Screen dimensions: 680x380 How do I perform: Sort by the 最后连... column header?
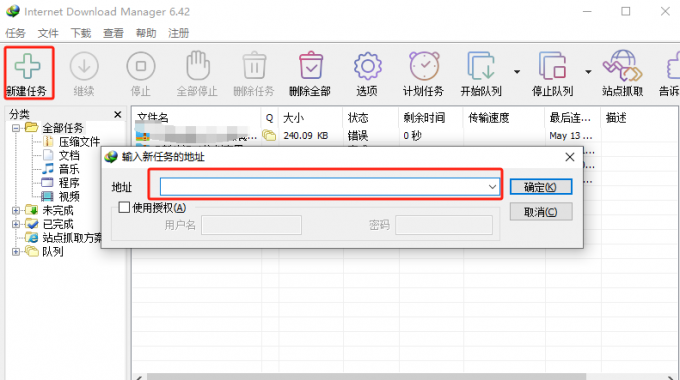click(572, 118)
